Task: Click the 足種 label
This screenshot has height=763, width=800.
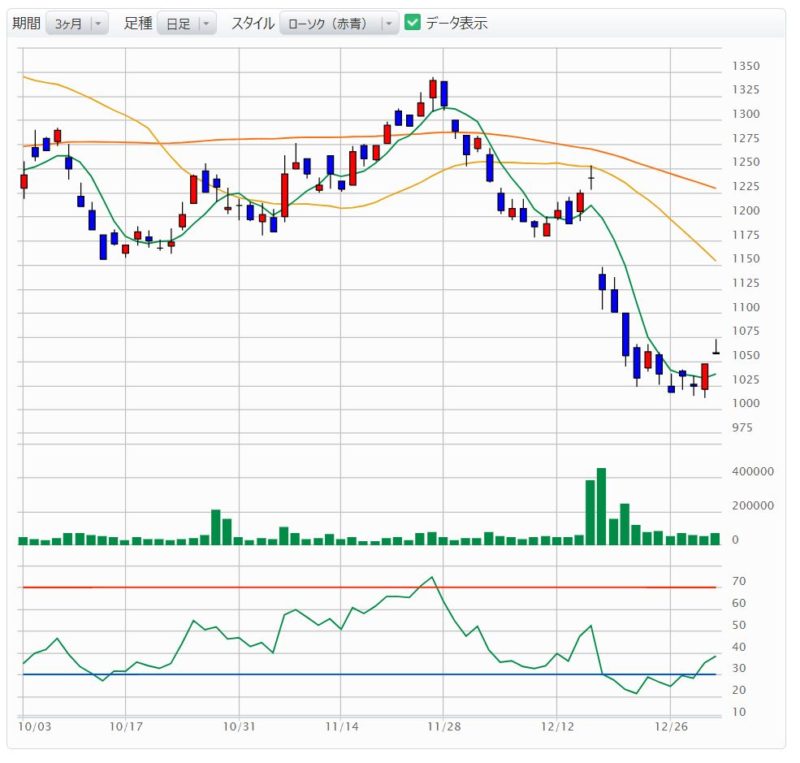Action: coord(138,23)
